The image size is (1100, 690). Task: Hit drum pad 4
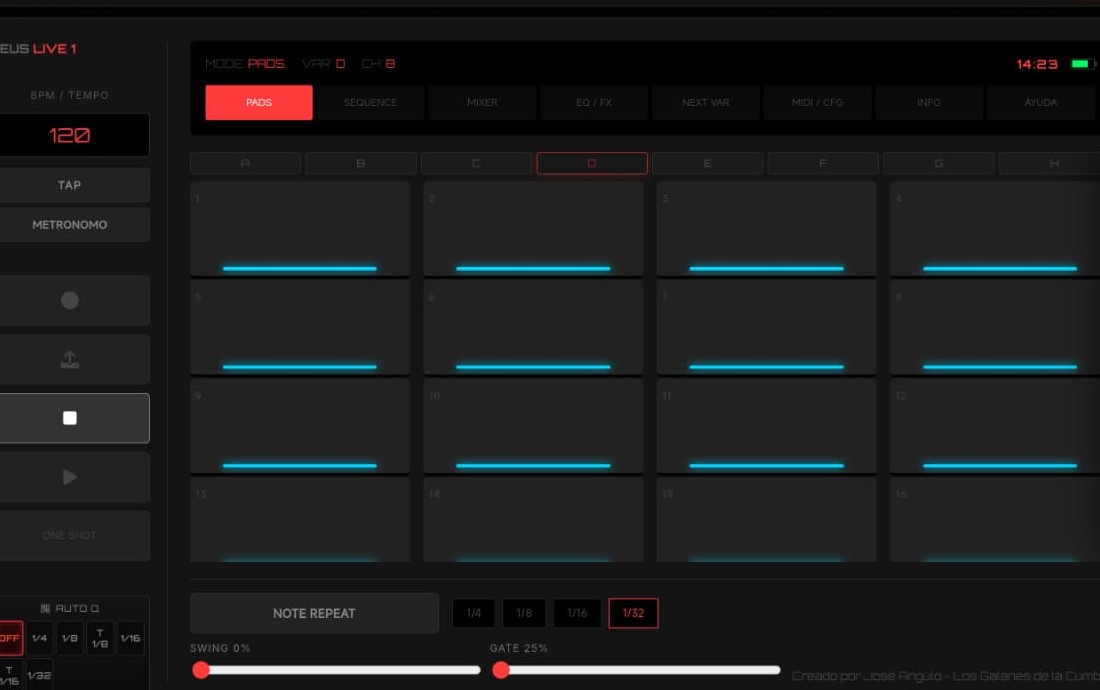(x=995, y=229)
